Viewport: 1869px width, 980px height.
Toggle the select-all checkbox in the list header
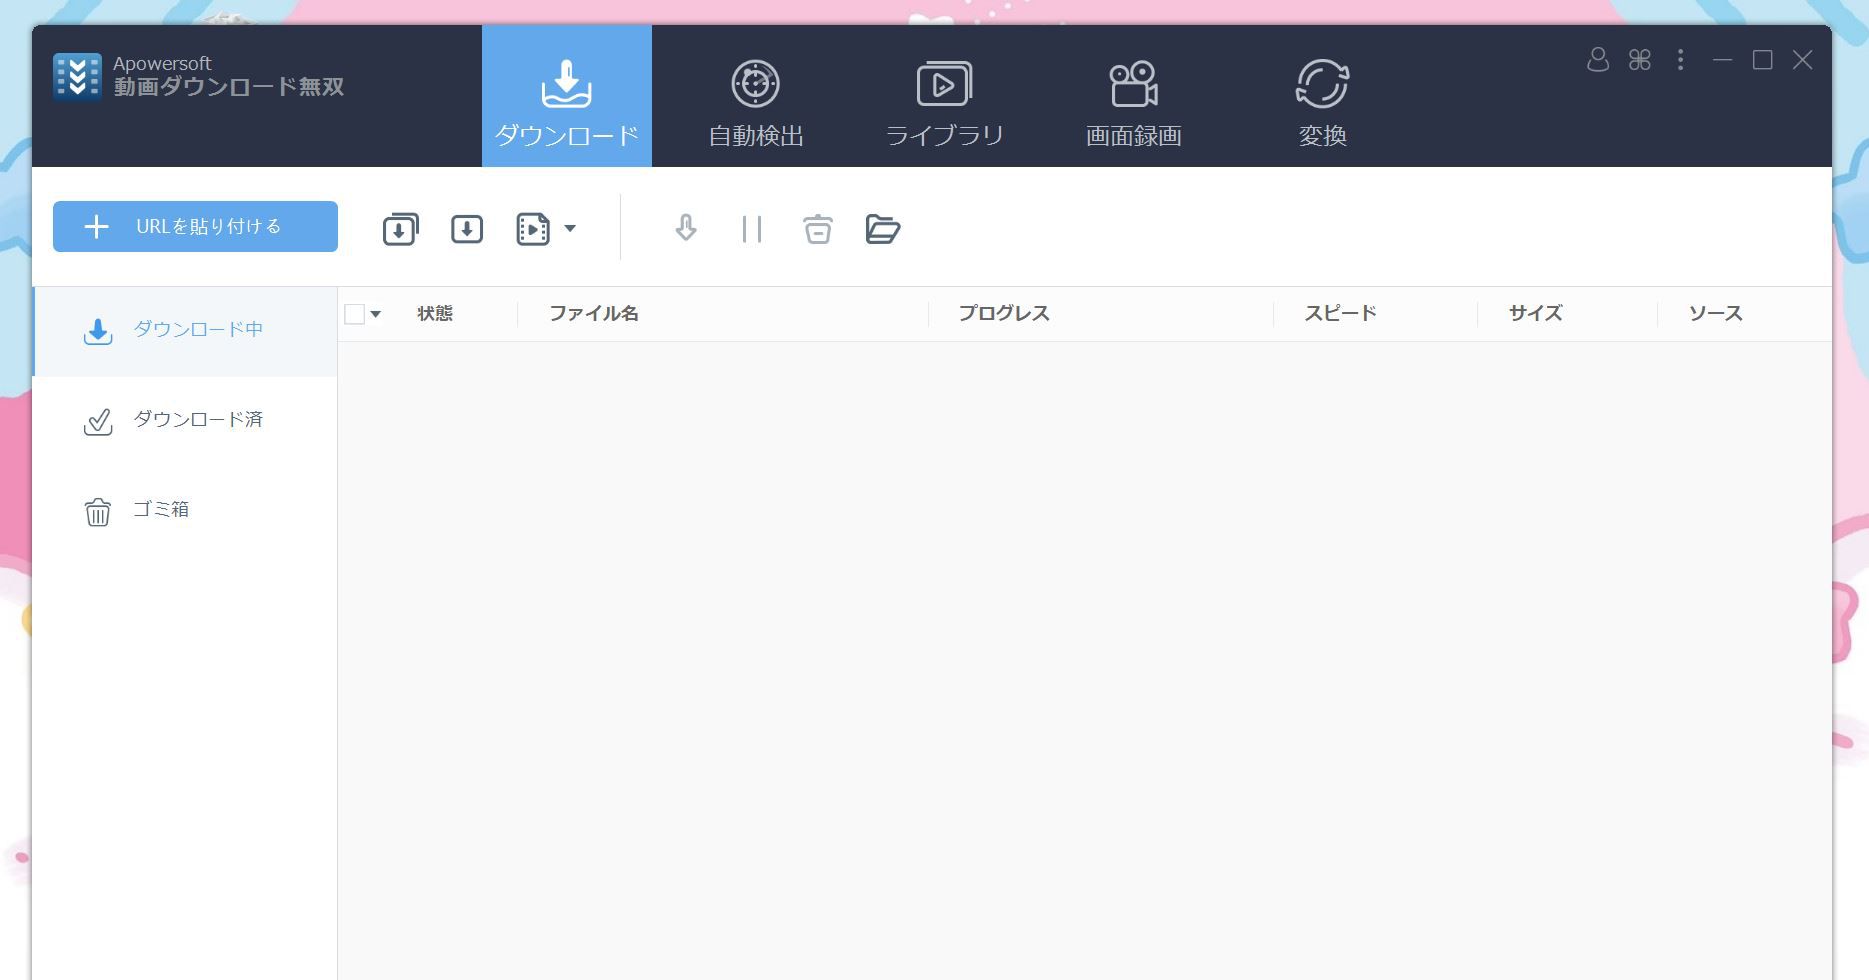click(352, 313)
